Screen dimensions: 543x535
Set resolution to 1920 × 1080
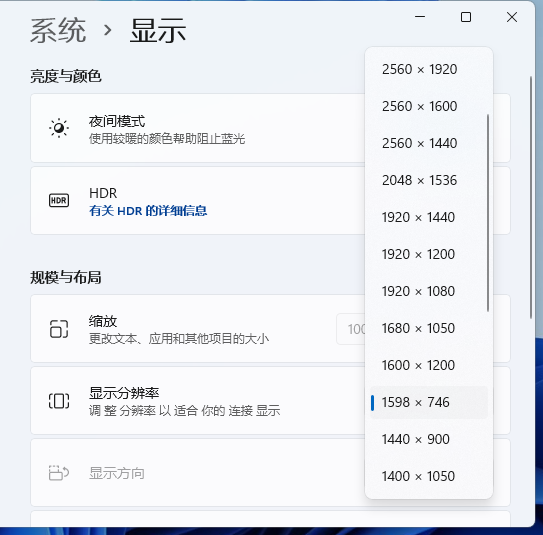pos(429,291)
